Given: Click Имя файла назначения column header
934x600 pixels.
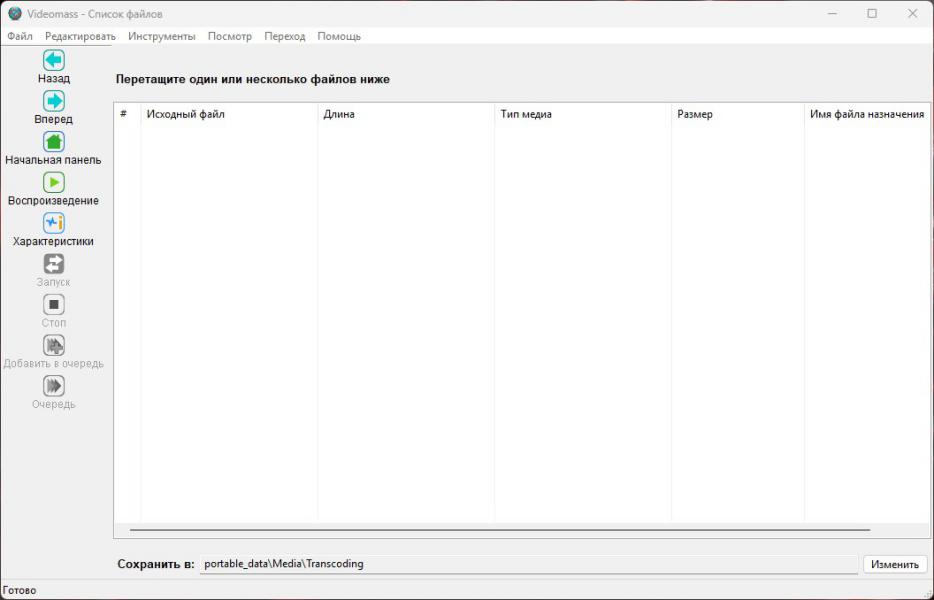Looking at the screenshot, I should 867,114.
